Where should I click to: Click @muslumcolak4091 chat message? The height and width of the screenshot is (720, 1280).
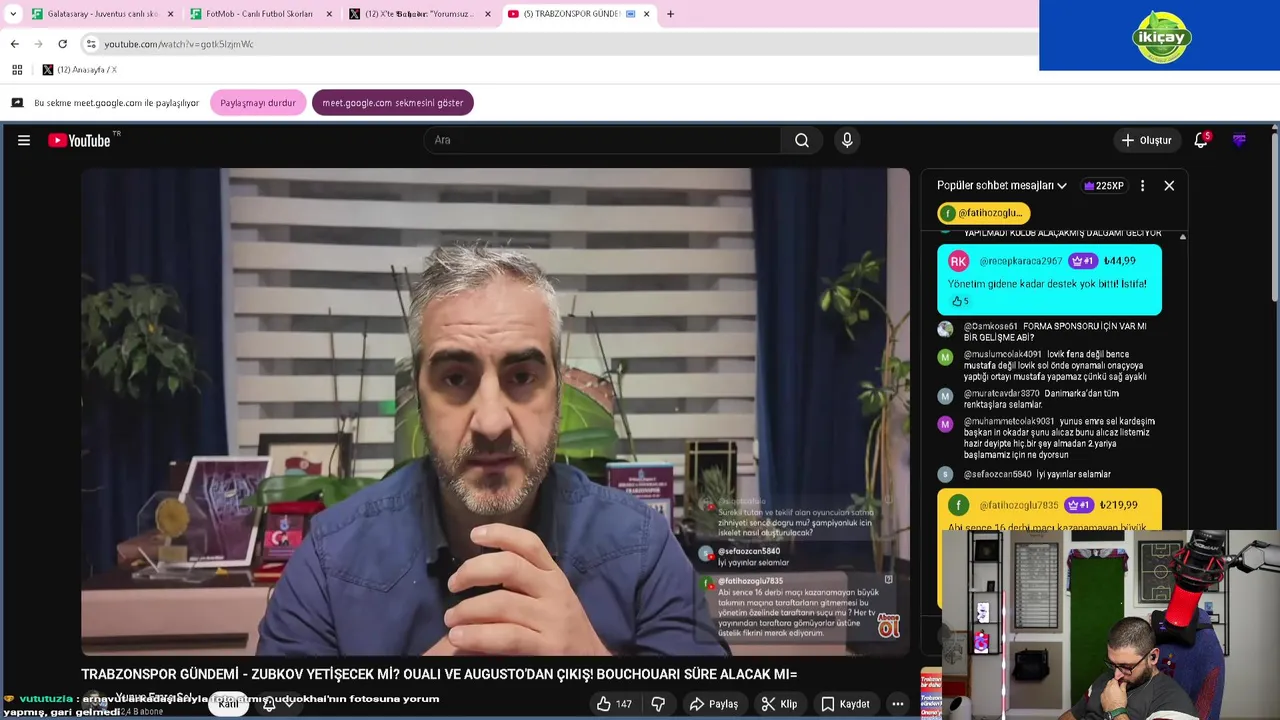pyautogui.click(x=1049, y=365)
